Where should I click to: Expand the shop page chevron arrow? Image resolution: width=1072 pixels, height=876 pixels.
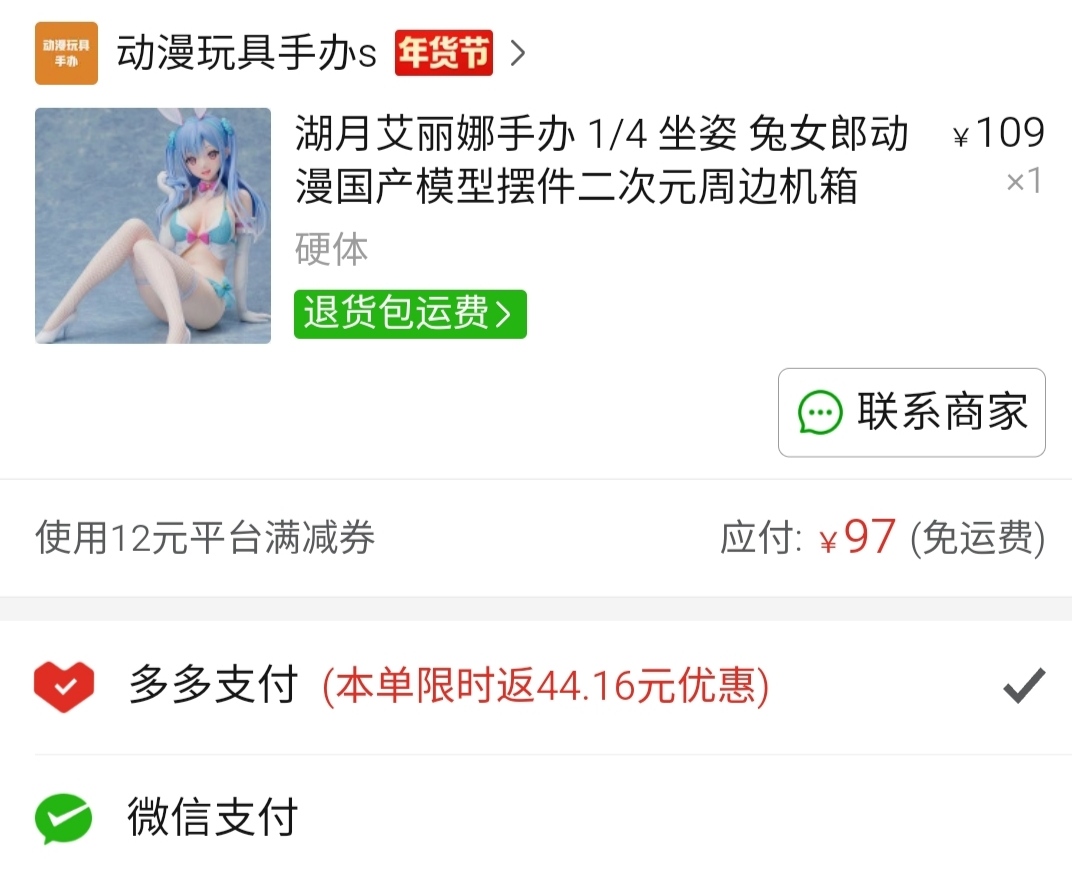(518, 53)
